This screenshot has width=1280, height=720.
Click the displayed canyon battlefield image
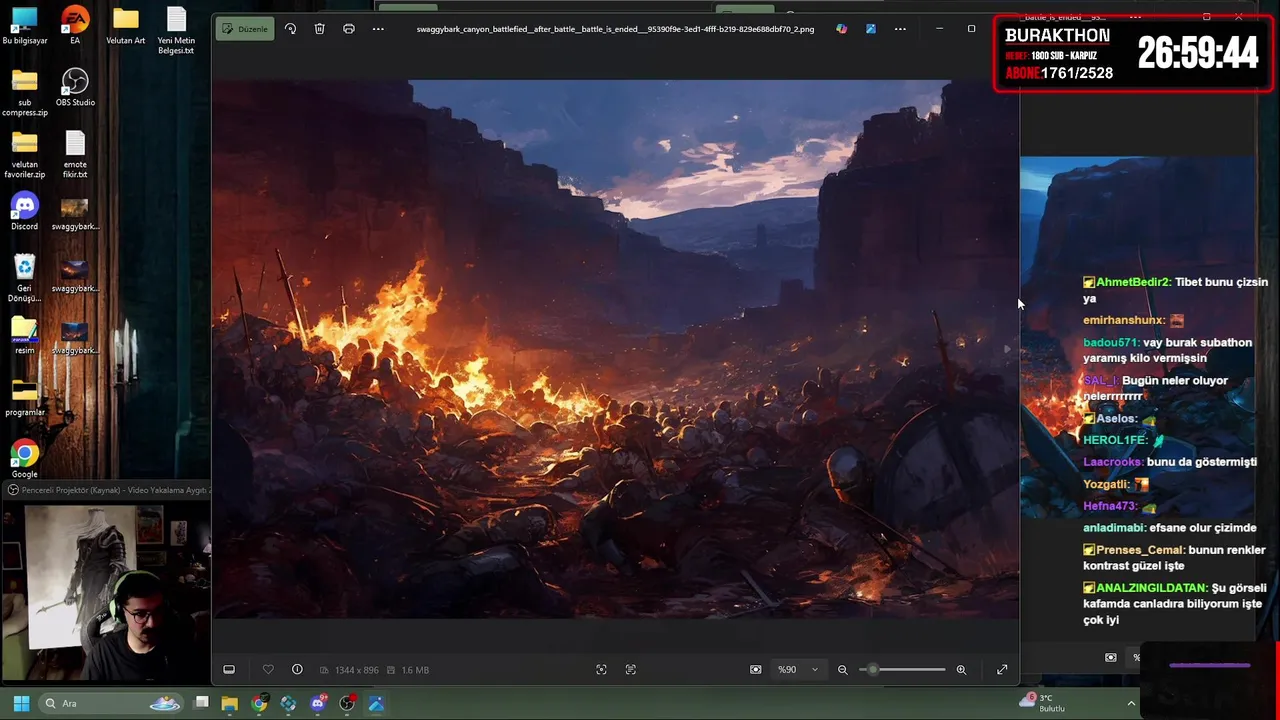(x=615, y=349)
